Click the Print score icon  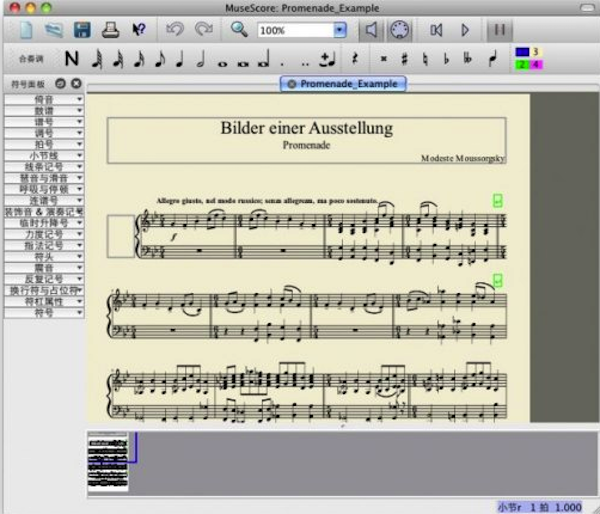(110, 30)
